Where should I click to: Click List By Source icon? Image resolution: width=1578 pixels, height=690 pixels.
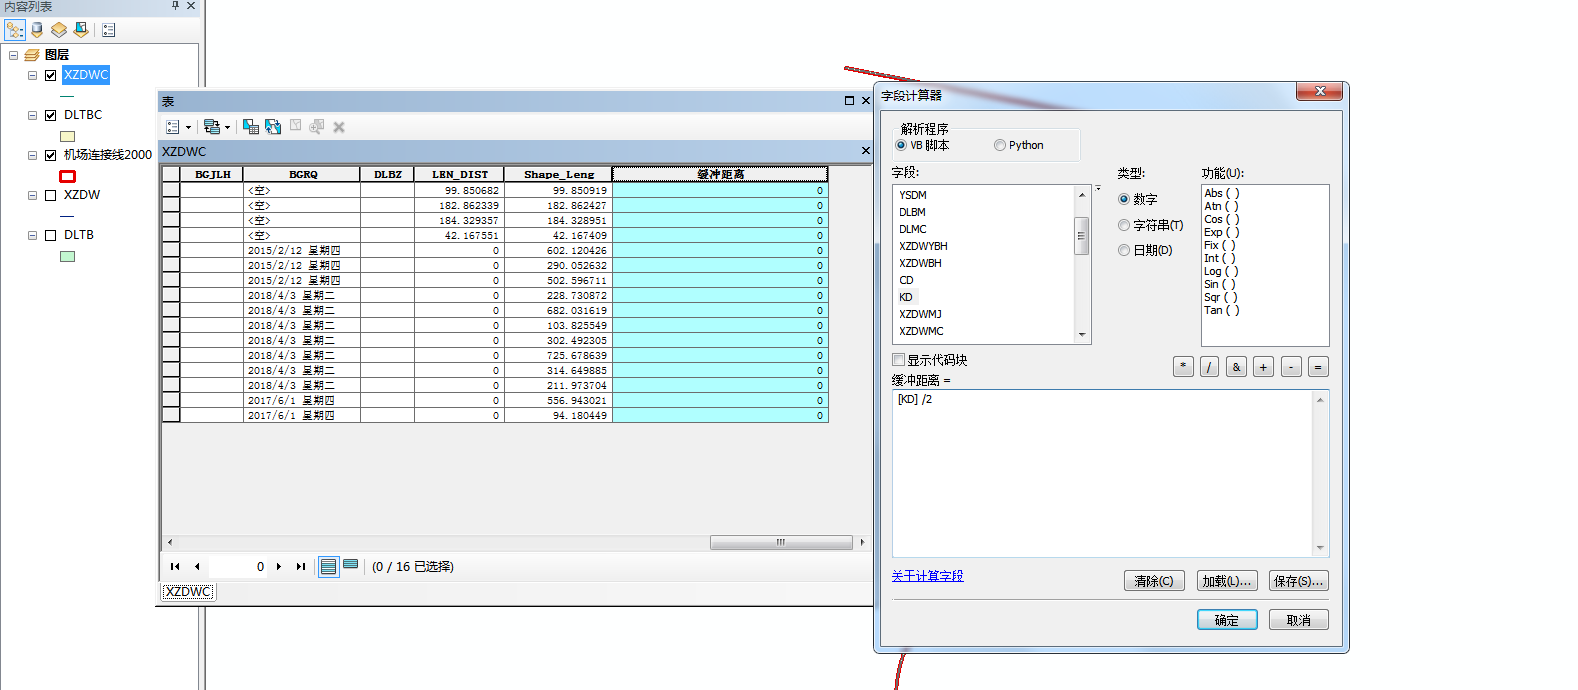coord(37,30)
